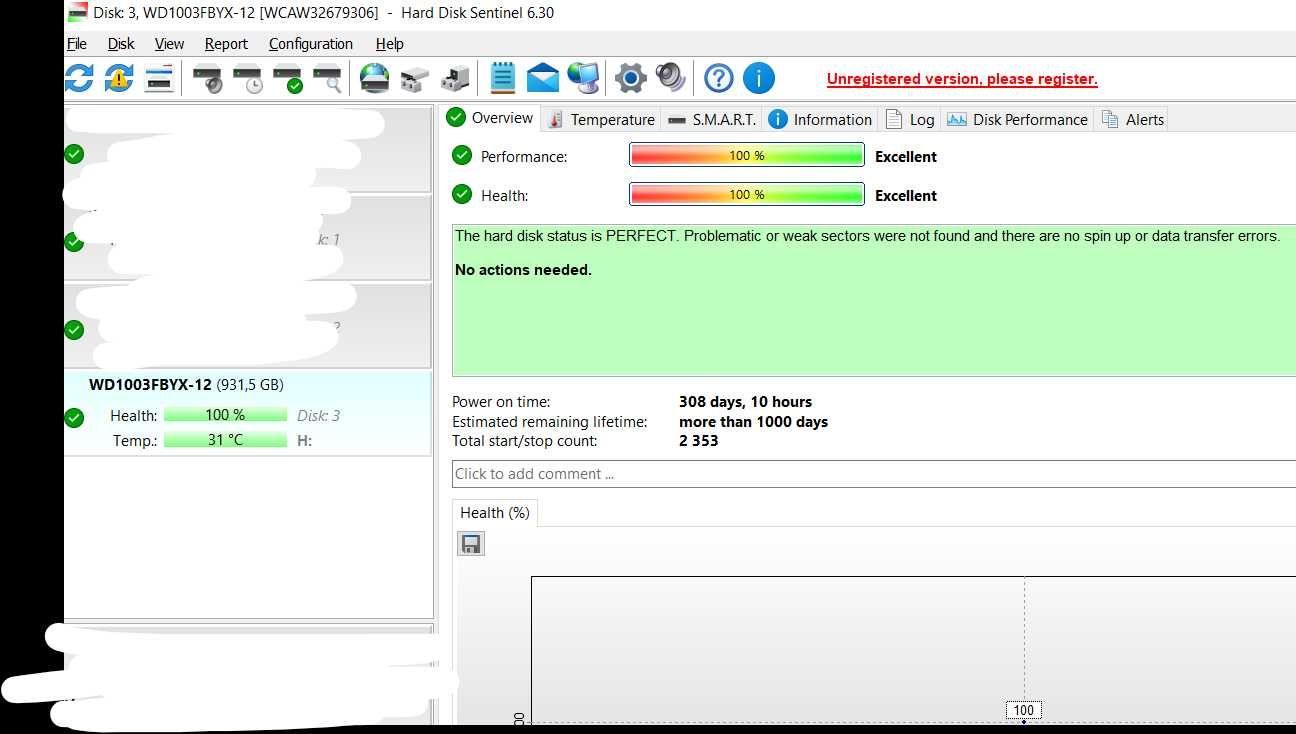Click green check icon next to Health label
The height and width of the screenshot is (734, 1296).
coord(462,194)
